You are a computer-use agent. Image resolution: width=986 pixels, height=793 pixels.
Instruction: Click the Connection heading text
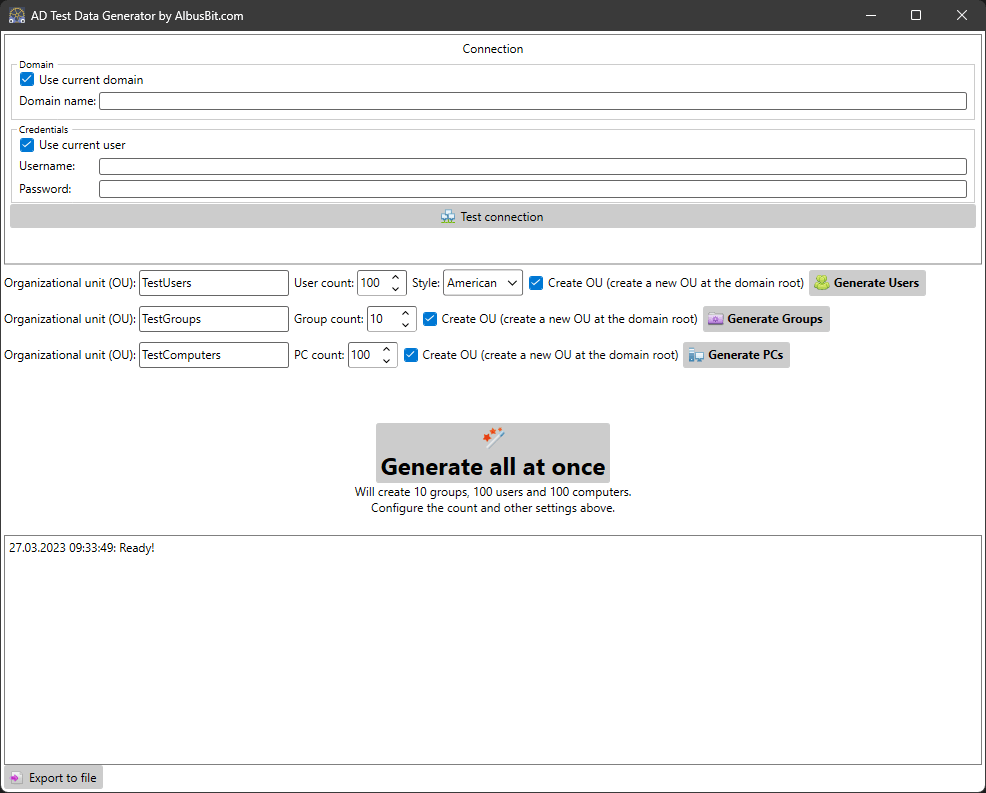point(493,49)
